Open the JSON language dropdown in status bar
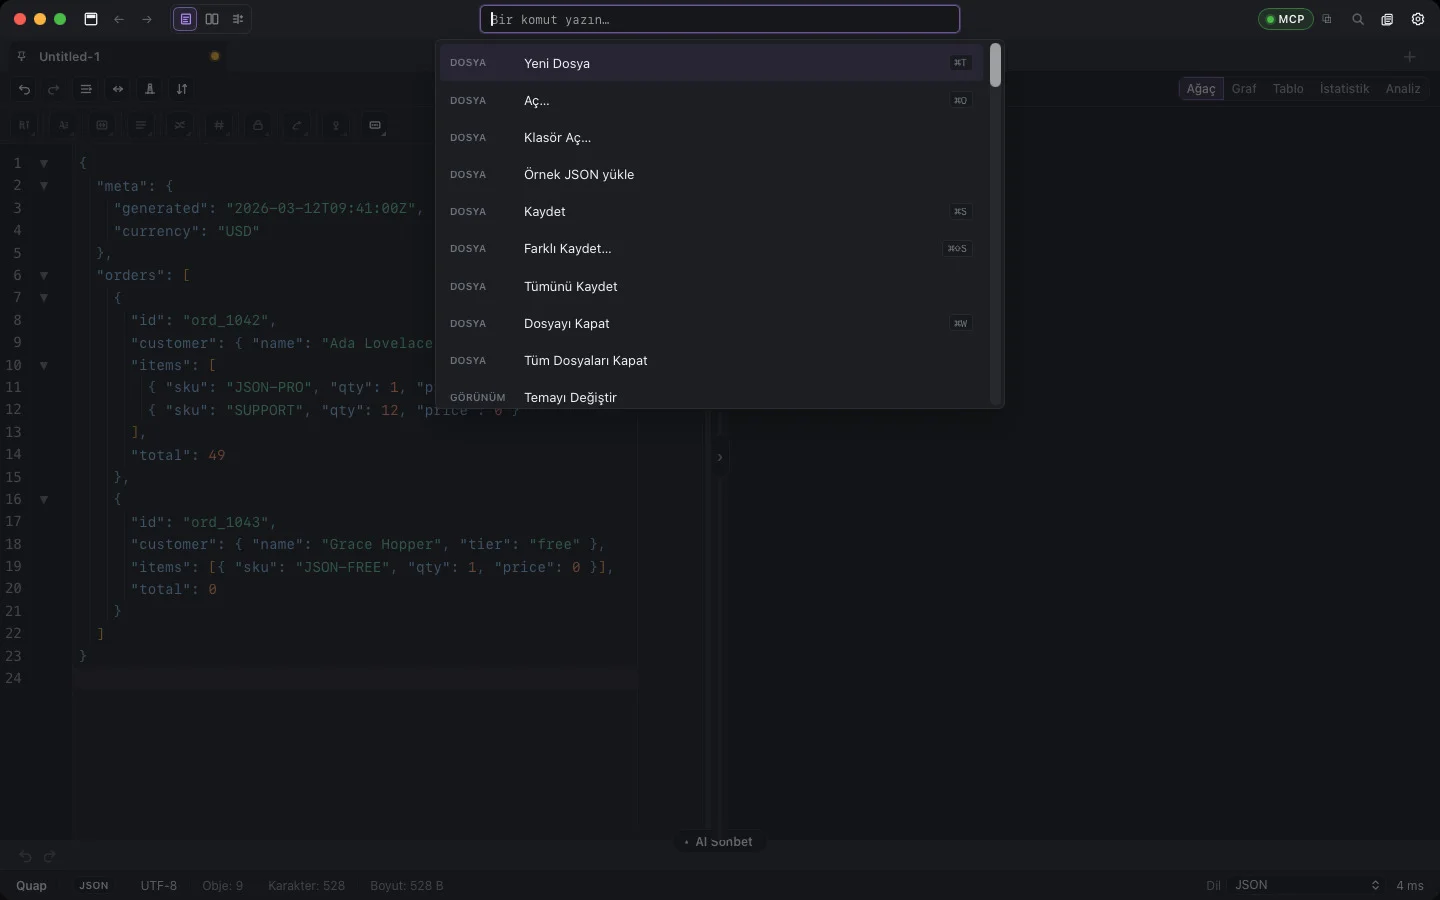 pyautogui.click(x=1307, y=885)
